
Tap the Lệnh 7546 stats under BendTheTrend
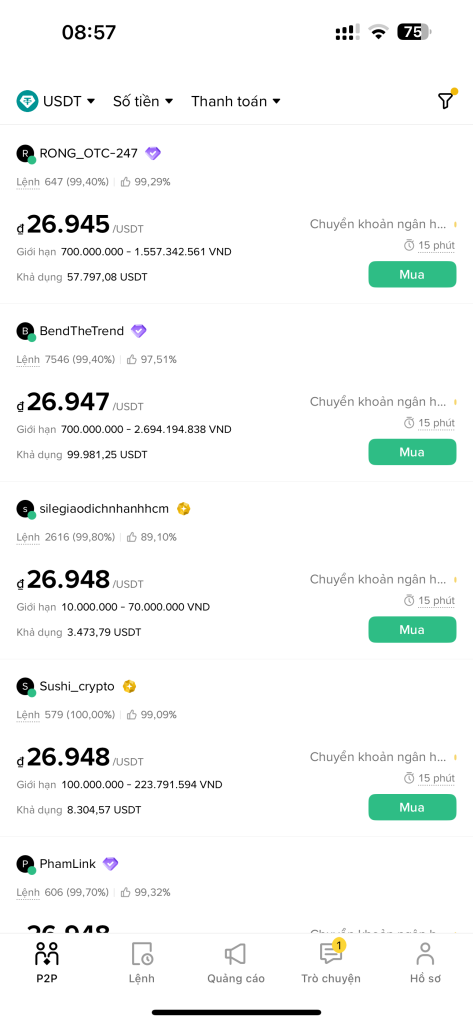65,359
